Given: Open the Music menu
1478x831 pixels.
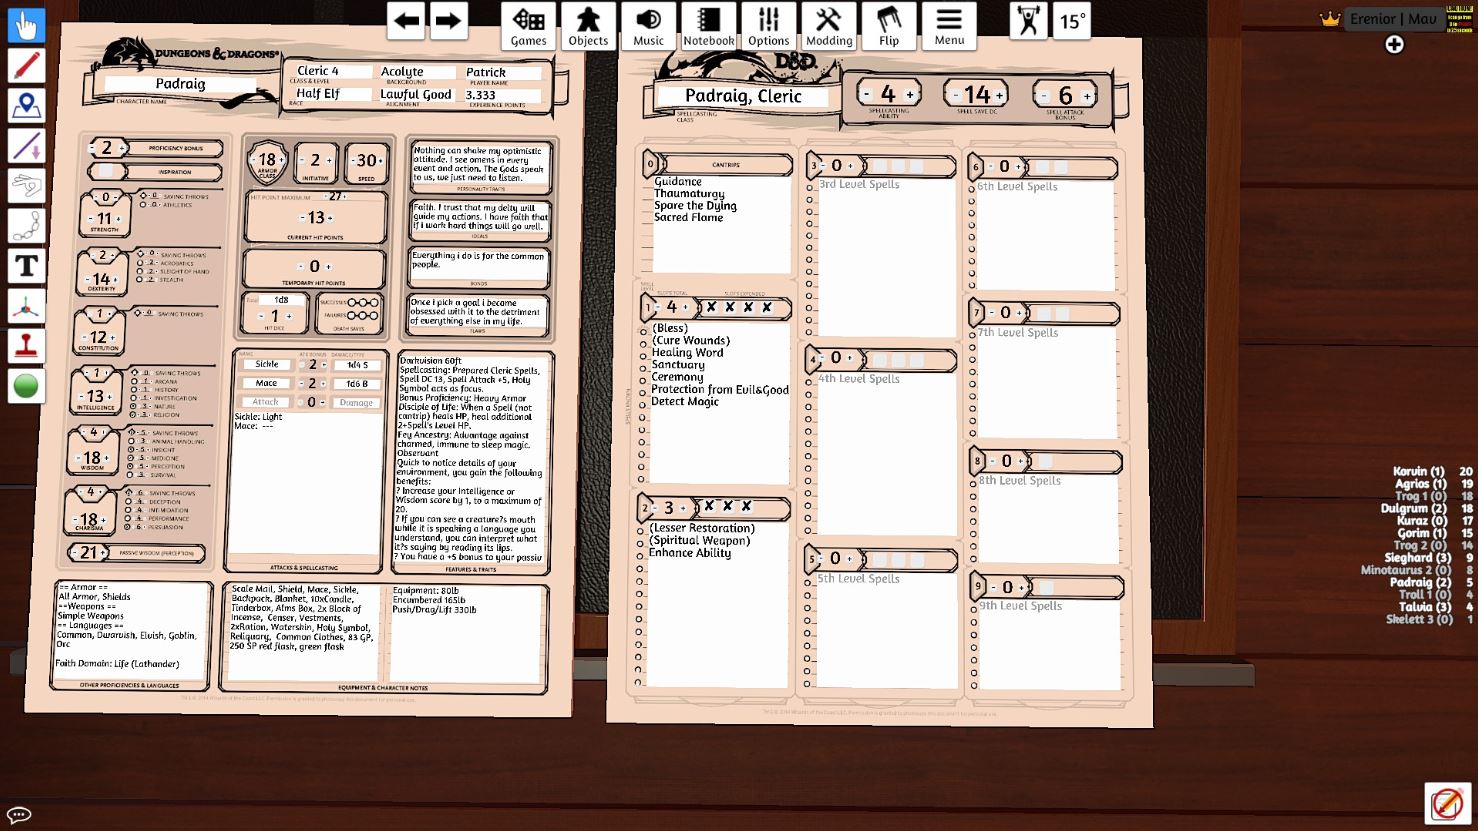Looking at the screenshot, I should (x=648, y=25).
